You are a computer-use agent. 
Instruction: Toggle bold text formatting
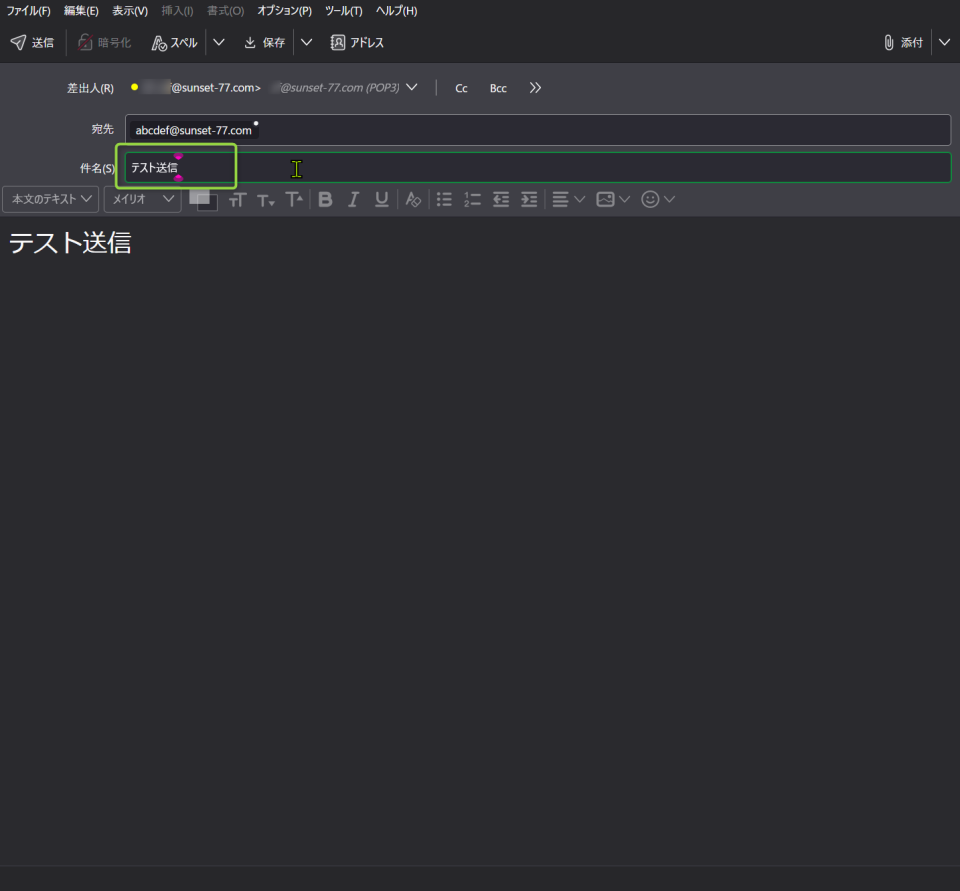(325, 199)
